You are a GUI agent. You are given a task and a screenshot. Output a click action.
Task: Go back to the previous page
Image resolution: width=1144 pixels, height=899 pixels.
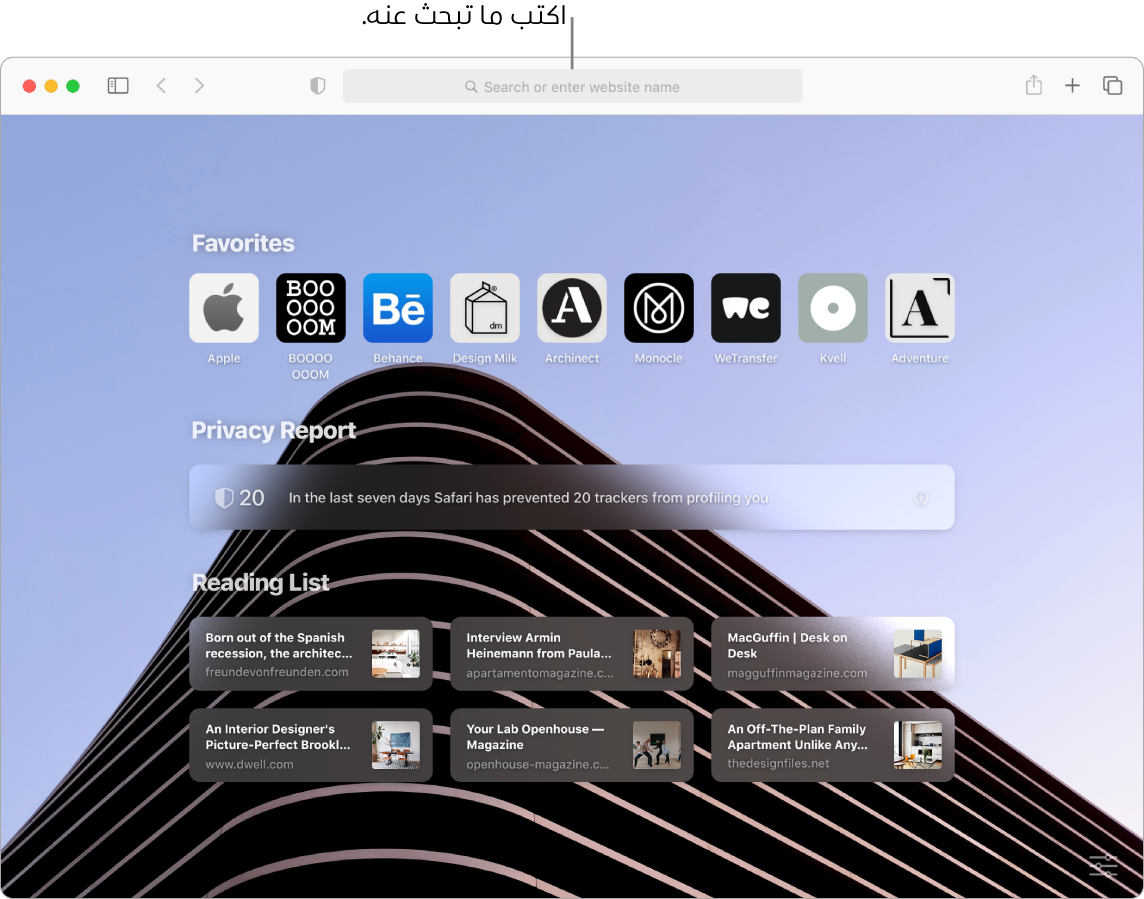coord(161,86)
